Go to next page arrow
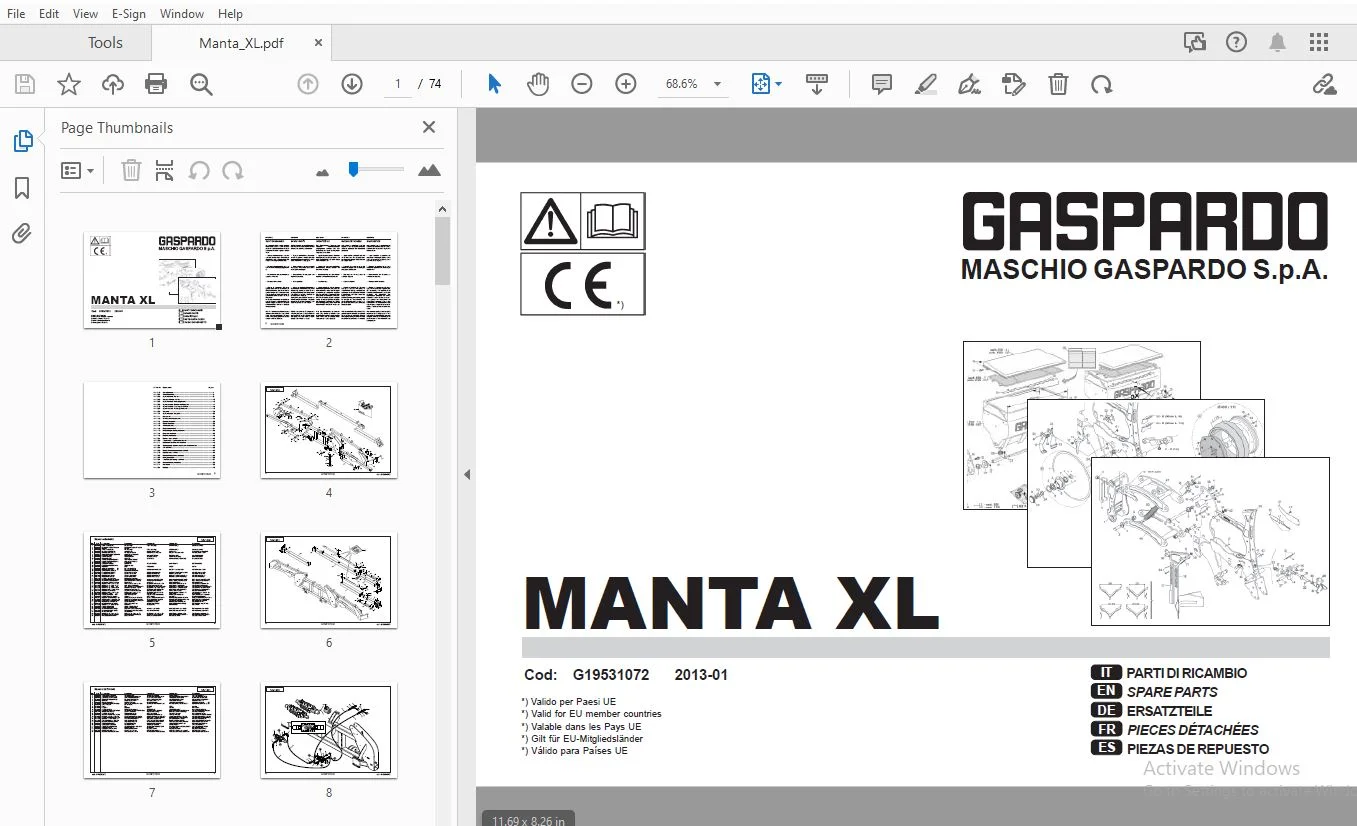Viewport: 1357px width, 826px height. pyautogui.click(x=352, y=85)
